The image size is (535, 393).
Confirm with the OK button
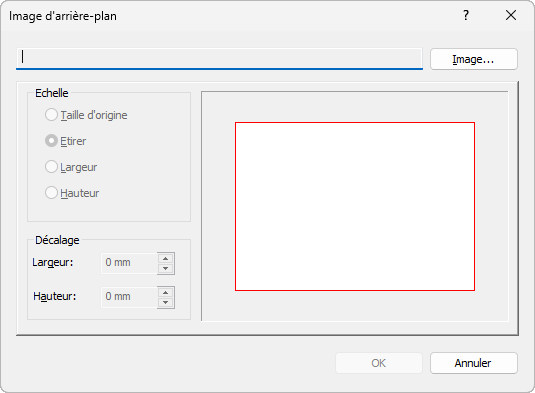point(379,363)
